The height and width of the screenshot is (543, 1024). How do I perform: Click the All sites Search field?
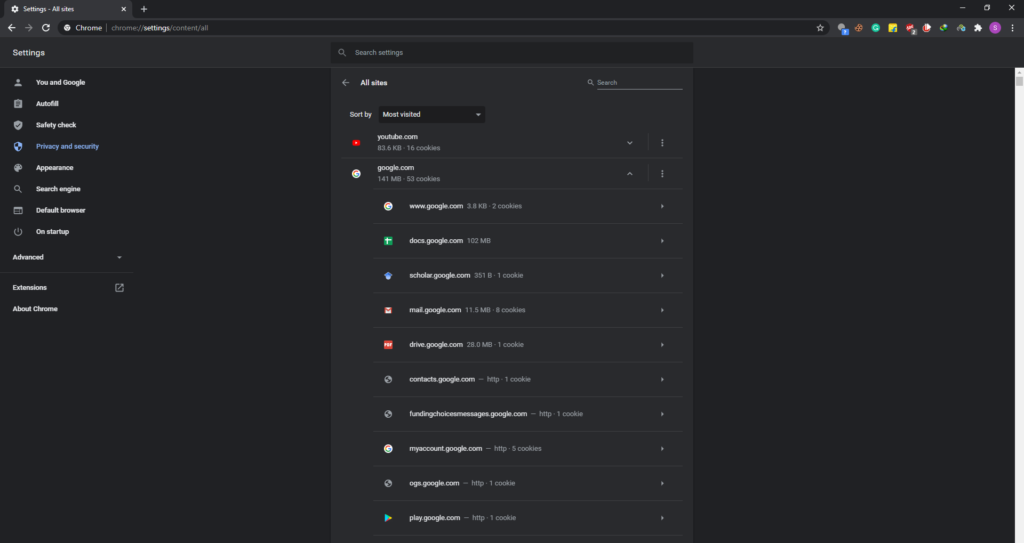click(x=639, y=83)
